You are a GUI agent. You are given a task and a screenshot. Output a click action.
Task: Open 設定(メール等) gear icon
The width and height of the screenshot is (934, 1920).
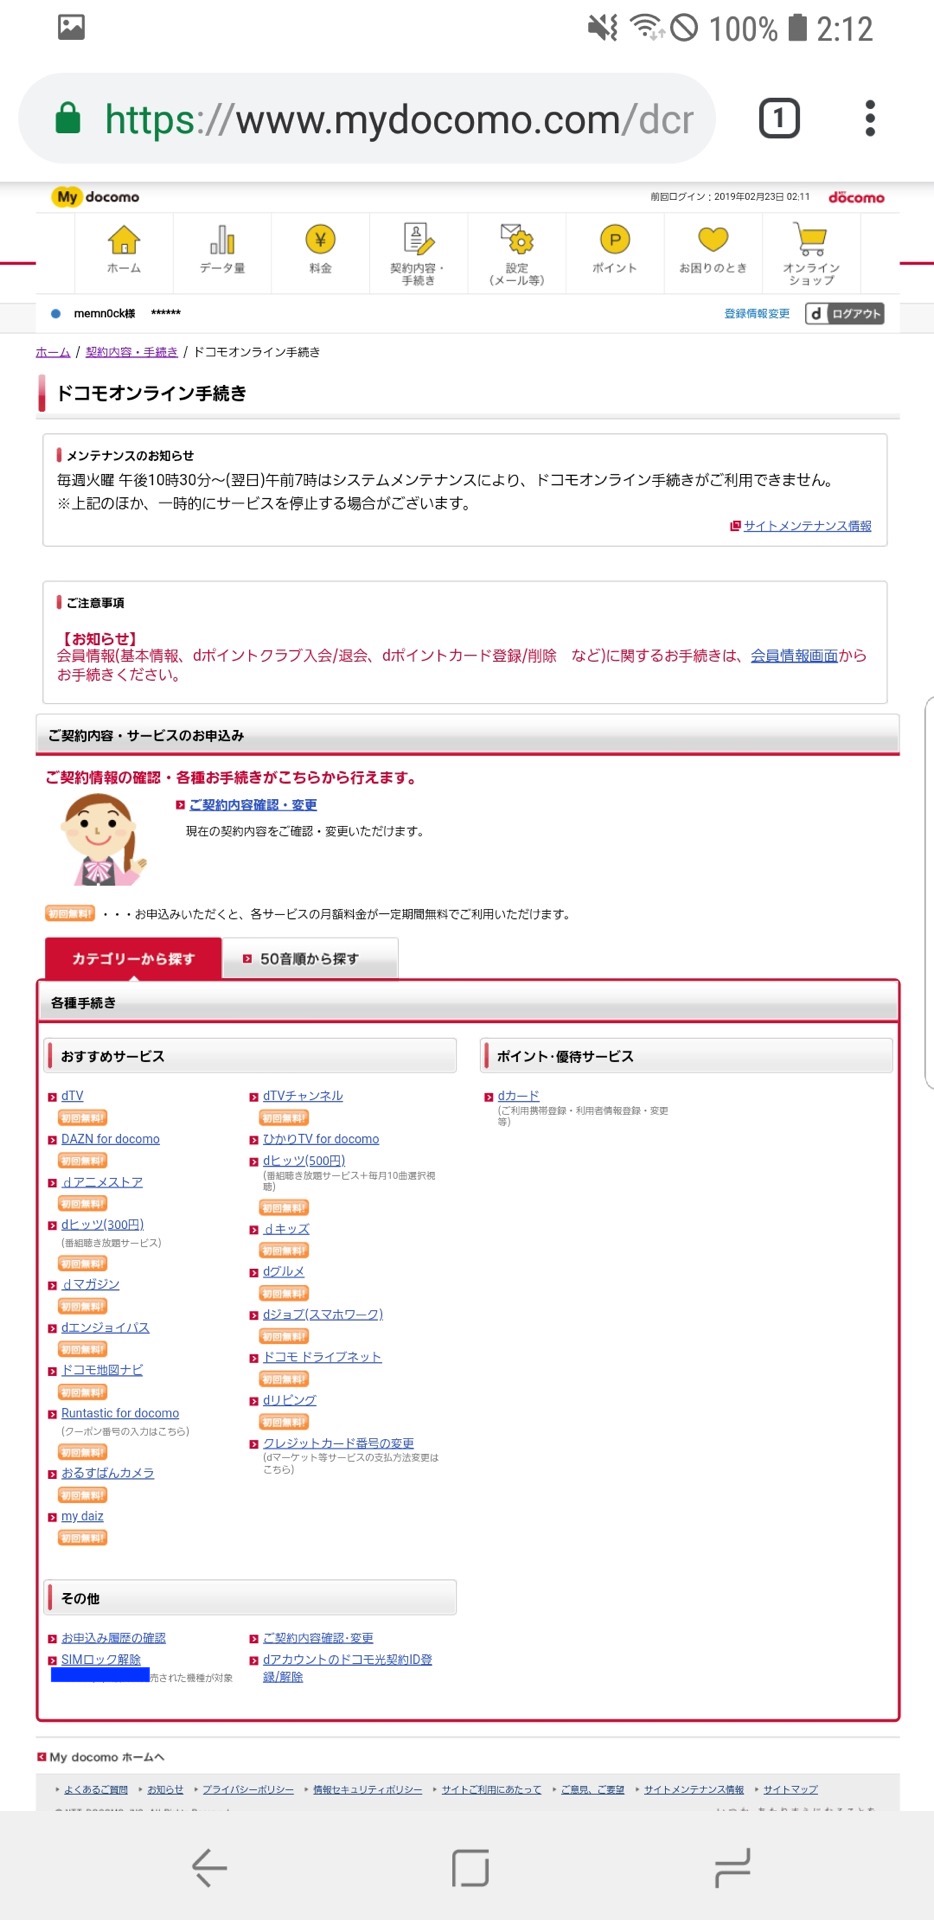click(x=517, y=240)
